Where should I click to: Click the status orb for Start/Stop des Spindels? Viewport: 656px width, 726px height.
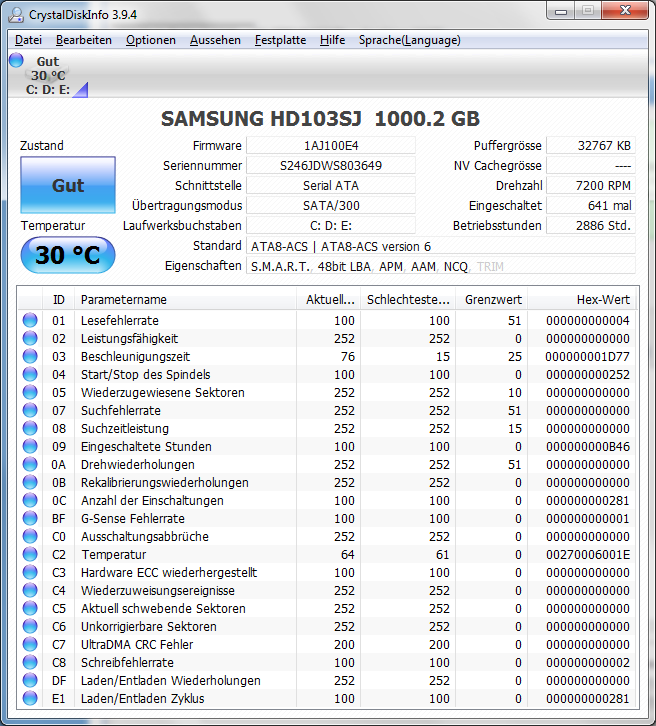click(30, 375)
